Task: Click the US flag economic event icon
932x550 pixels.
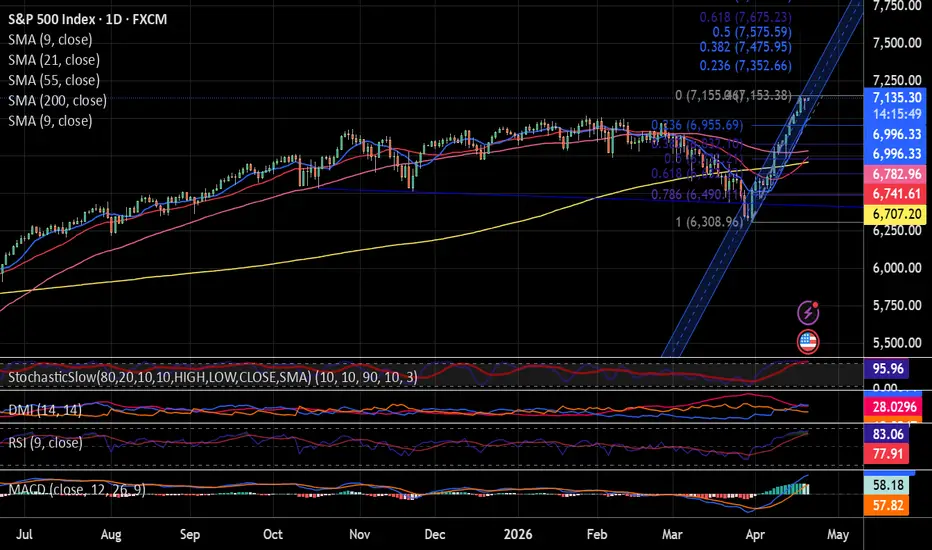Action: click(x=808, y=342)
